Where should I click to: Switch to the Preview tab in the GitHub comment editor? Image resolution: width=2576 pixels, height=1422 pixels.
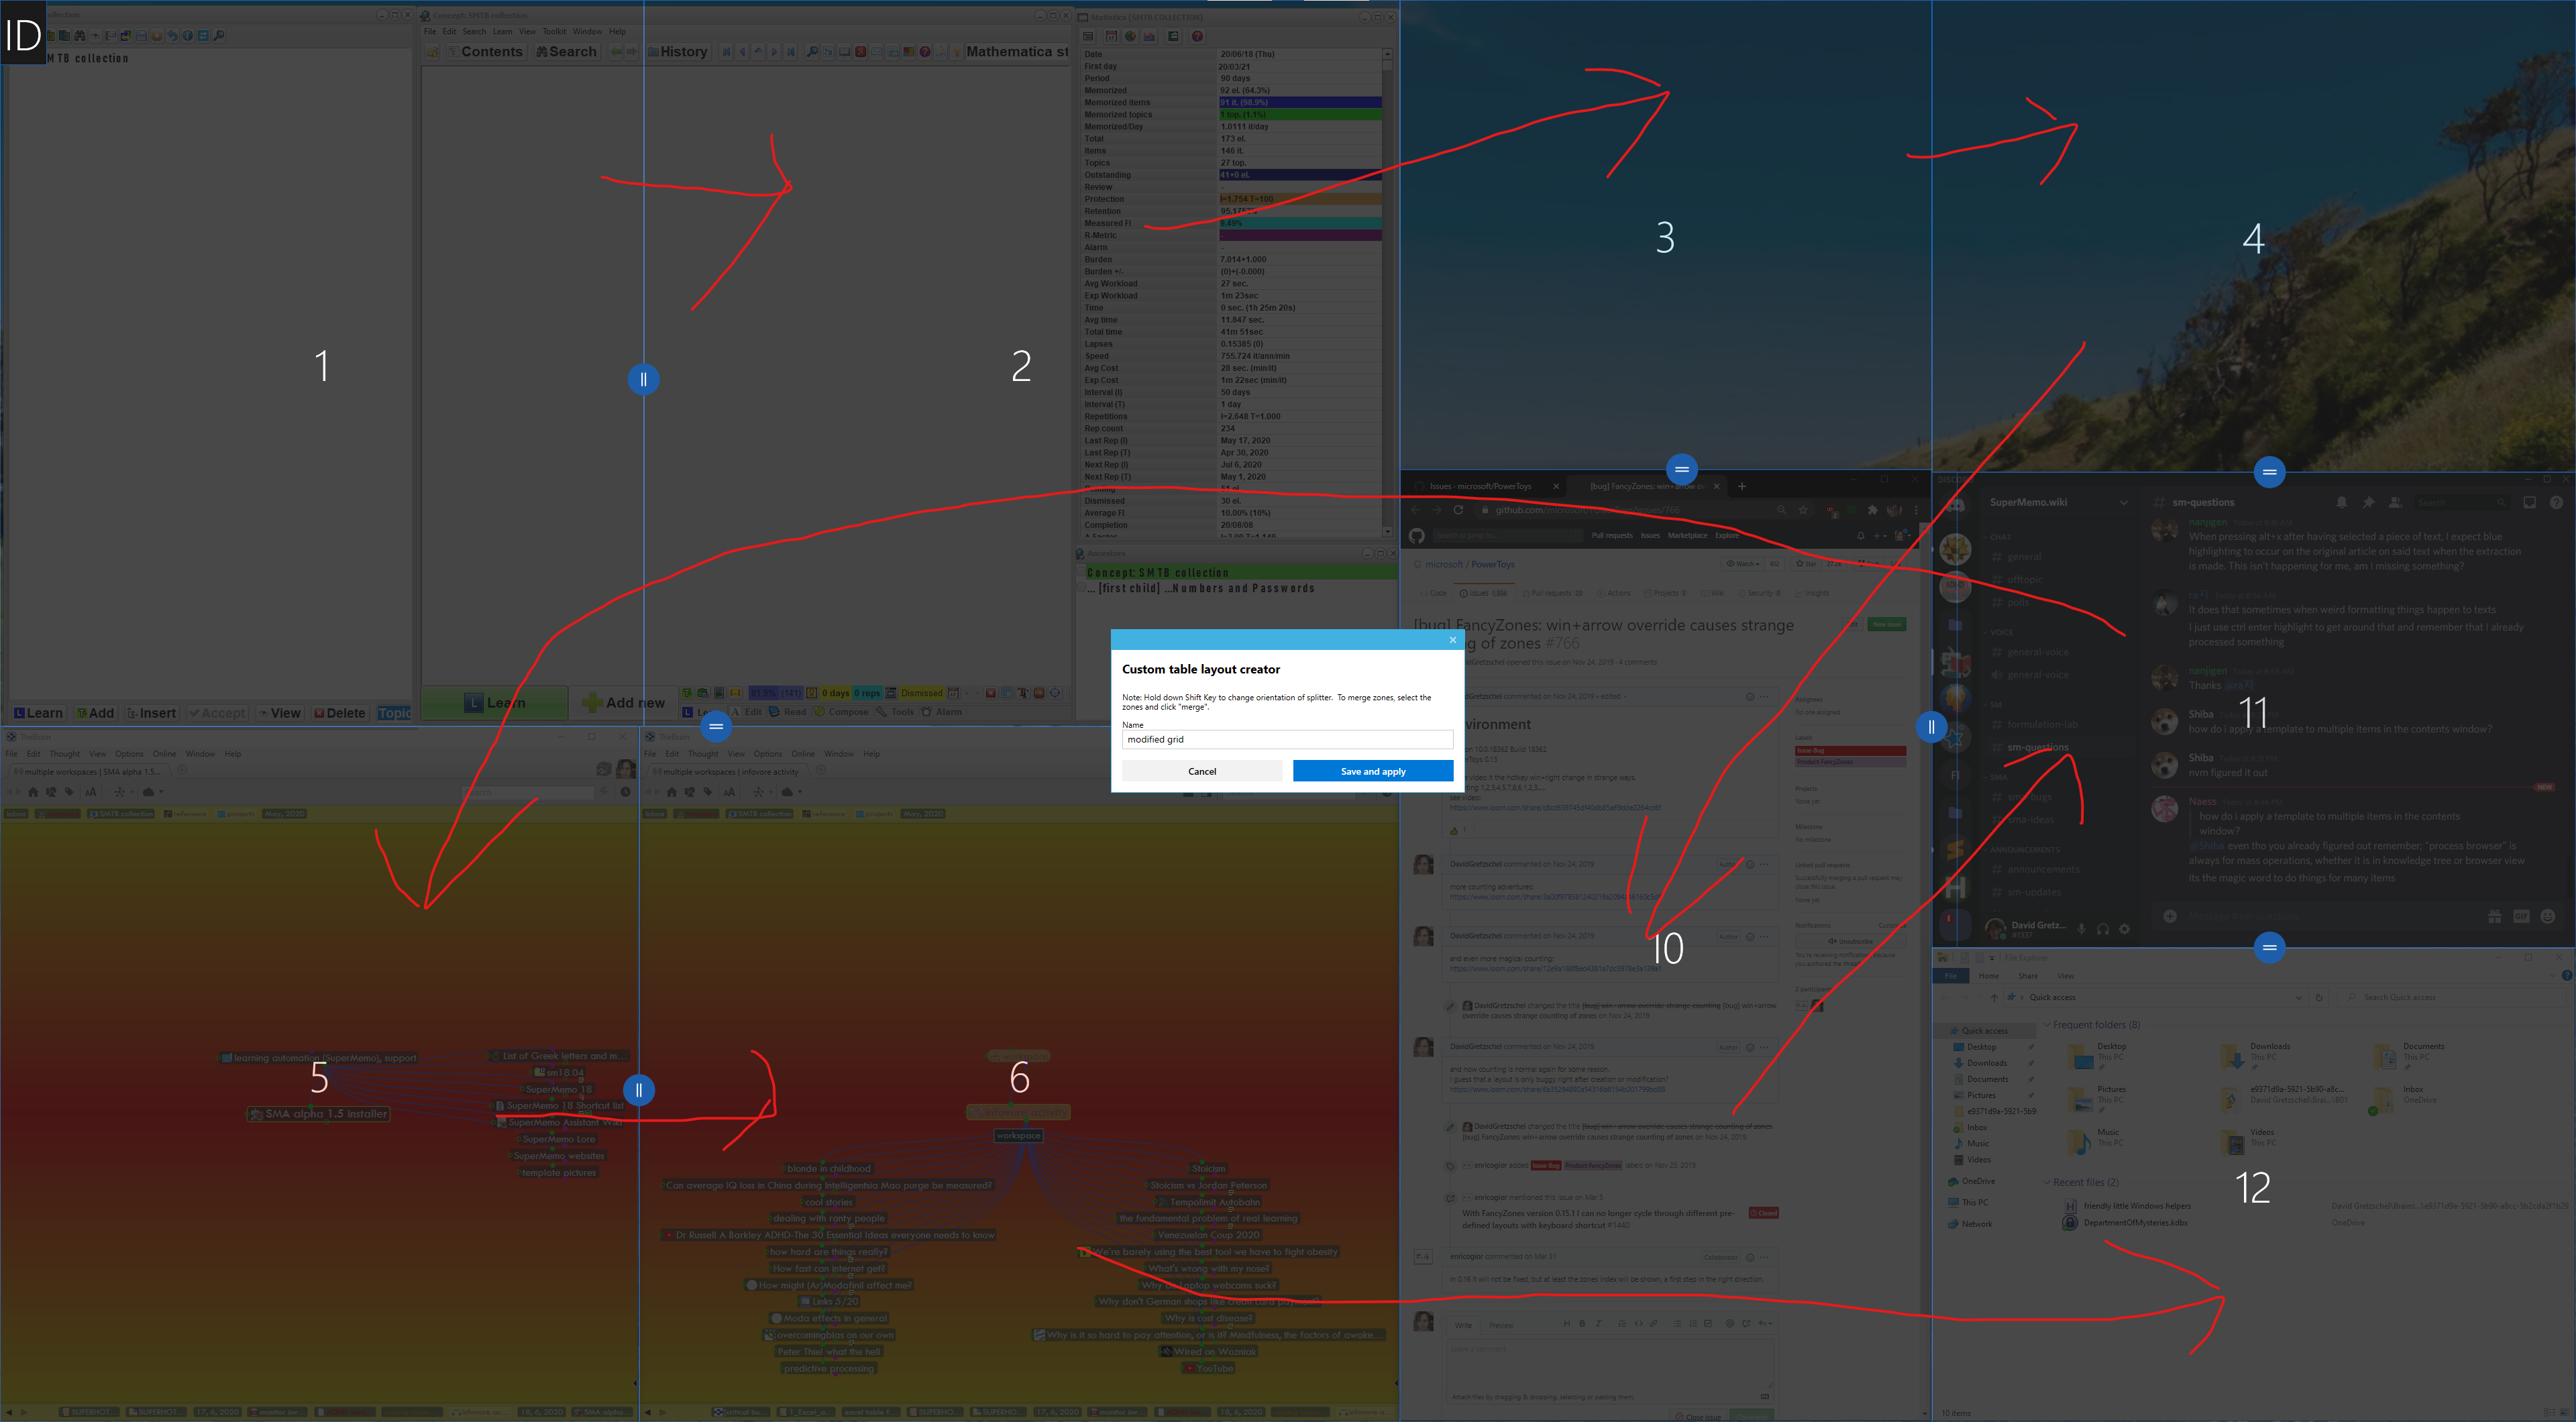point(1501,1324)
